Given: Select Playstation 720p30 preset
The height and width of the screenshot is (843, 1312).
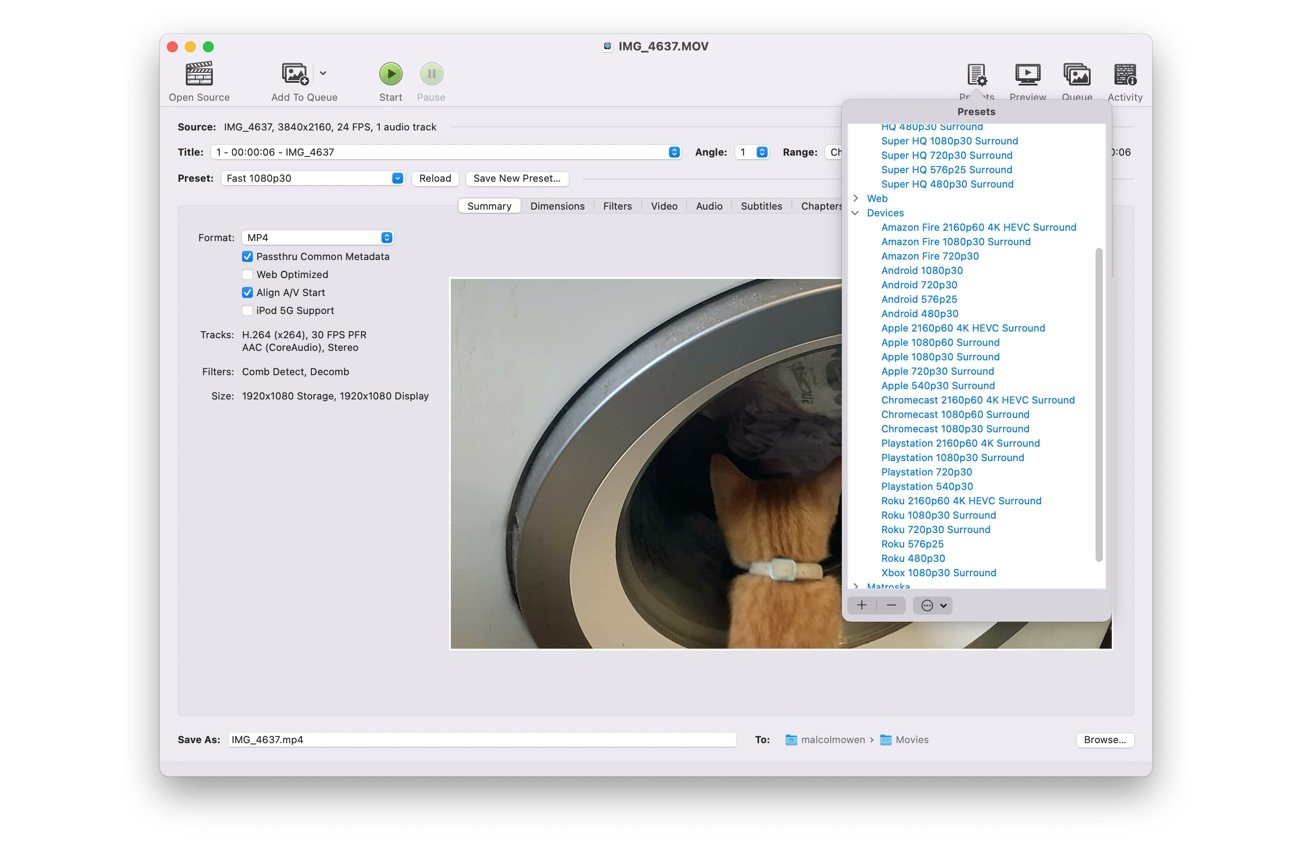Looking at the screenshot, I should point(926,472).
